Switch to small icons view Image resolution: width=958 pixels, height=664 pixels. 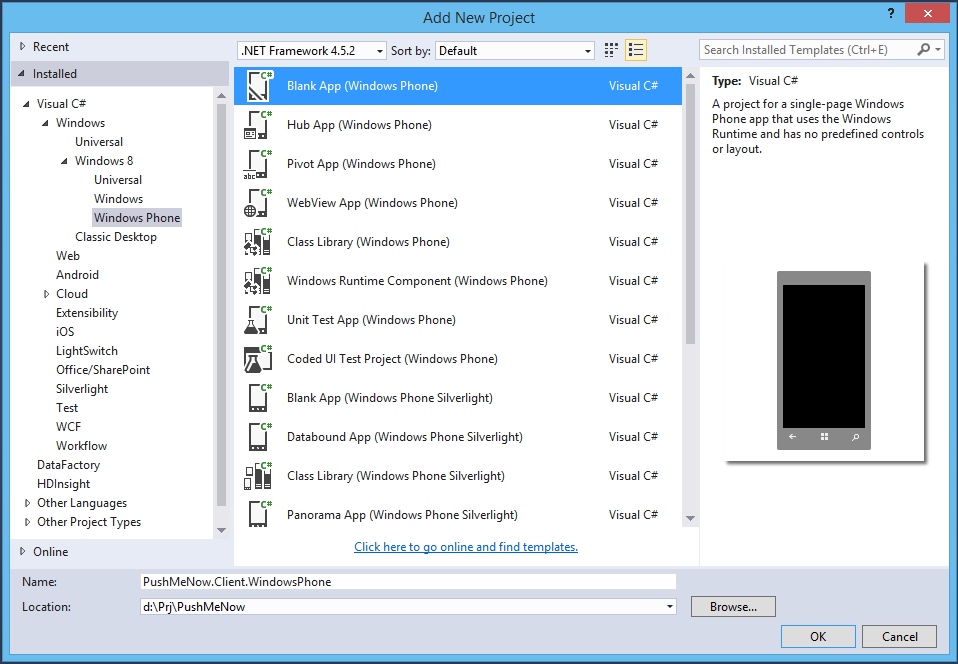[611, 50]
